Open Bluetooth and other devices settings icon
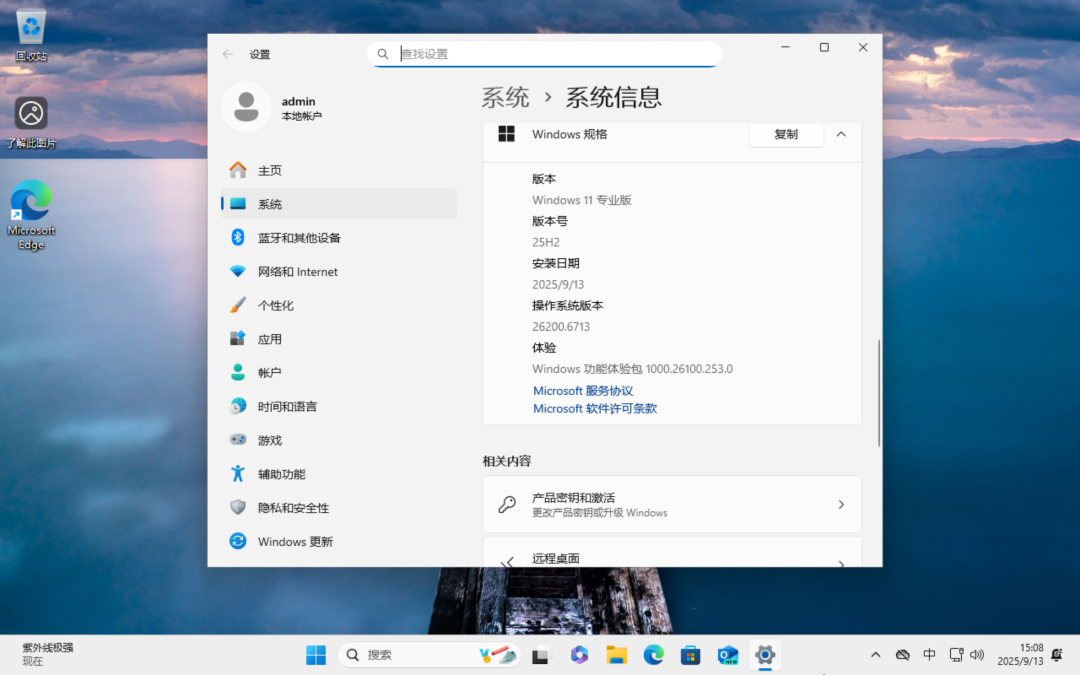This screenshot has height=675, width=1080. 238,237
